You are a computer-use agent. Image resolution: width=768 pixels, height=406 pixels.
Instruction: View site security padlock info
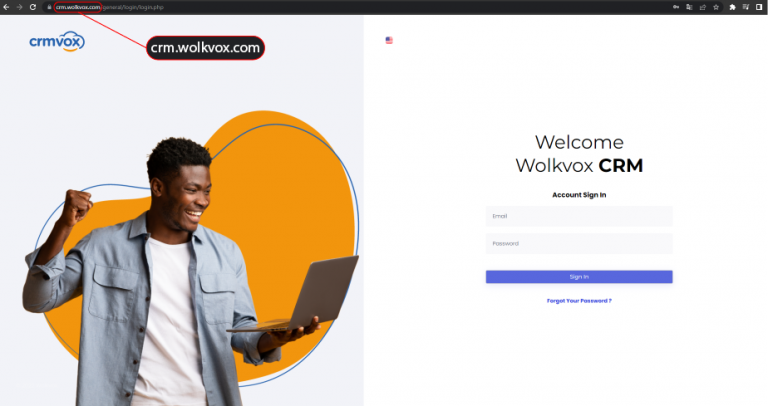tap(49, 7)
